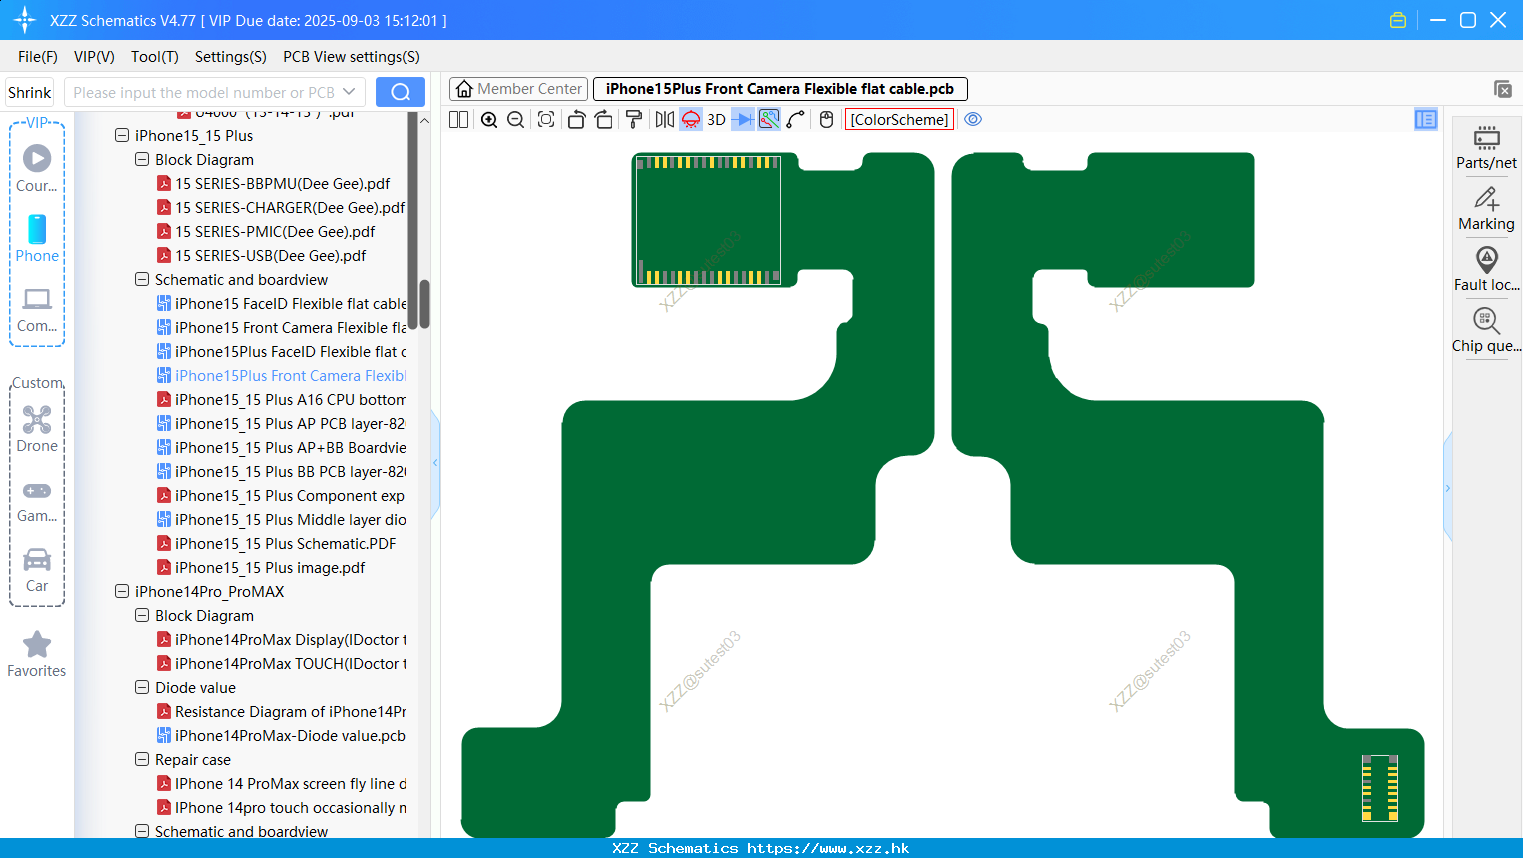The image size is (1523, 858).
Task: Zoom in on the PCB view
Action: point(489,120)
